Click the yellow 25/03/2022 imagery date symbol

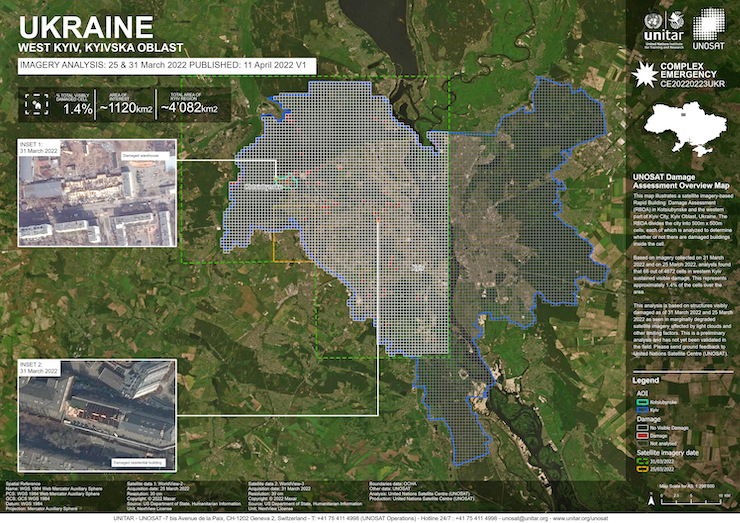pos(643,470)
